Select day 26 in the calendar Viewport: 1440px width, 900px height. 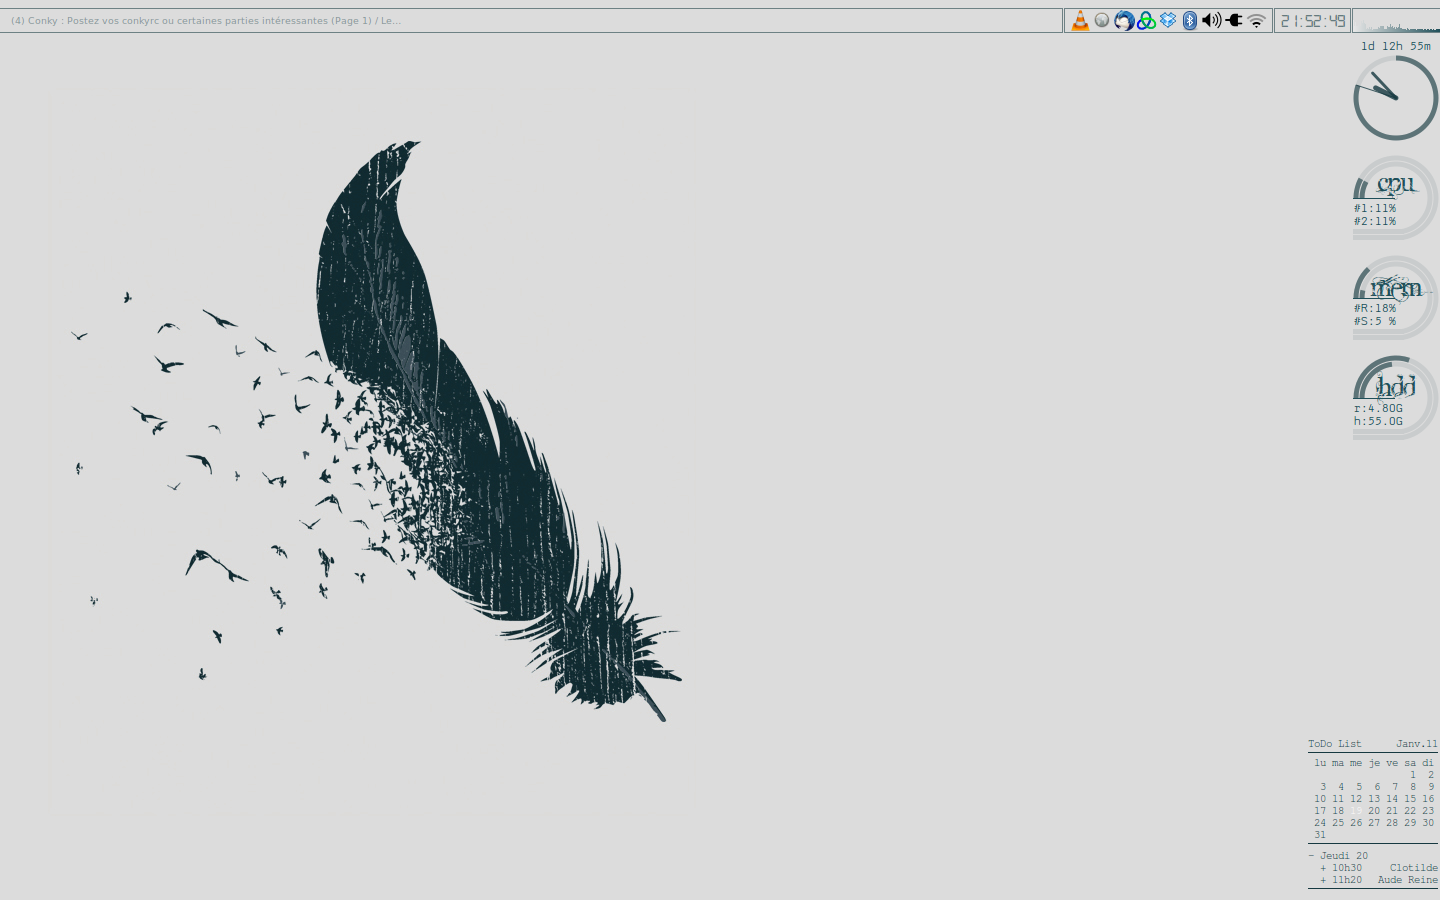tap(1356, 823)
